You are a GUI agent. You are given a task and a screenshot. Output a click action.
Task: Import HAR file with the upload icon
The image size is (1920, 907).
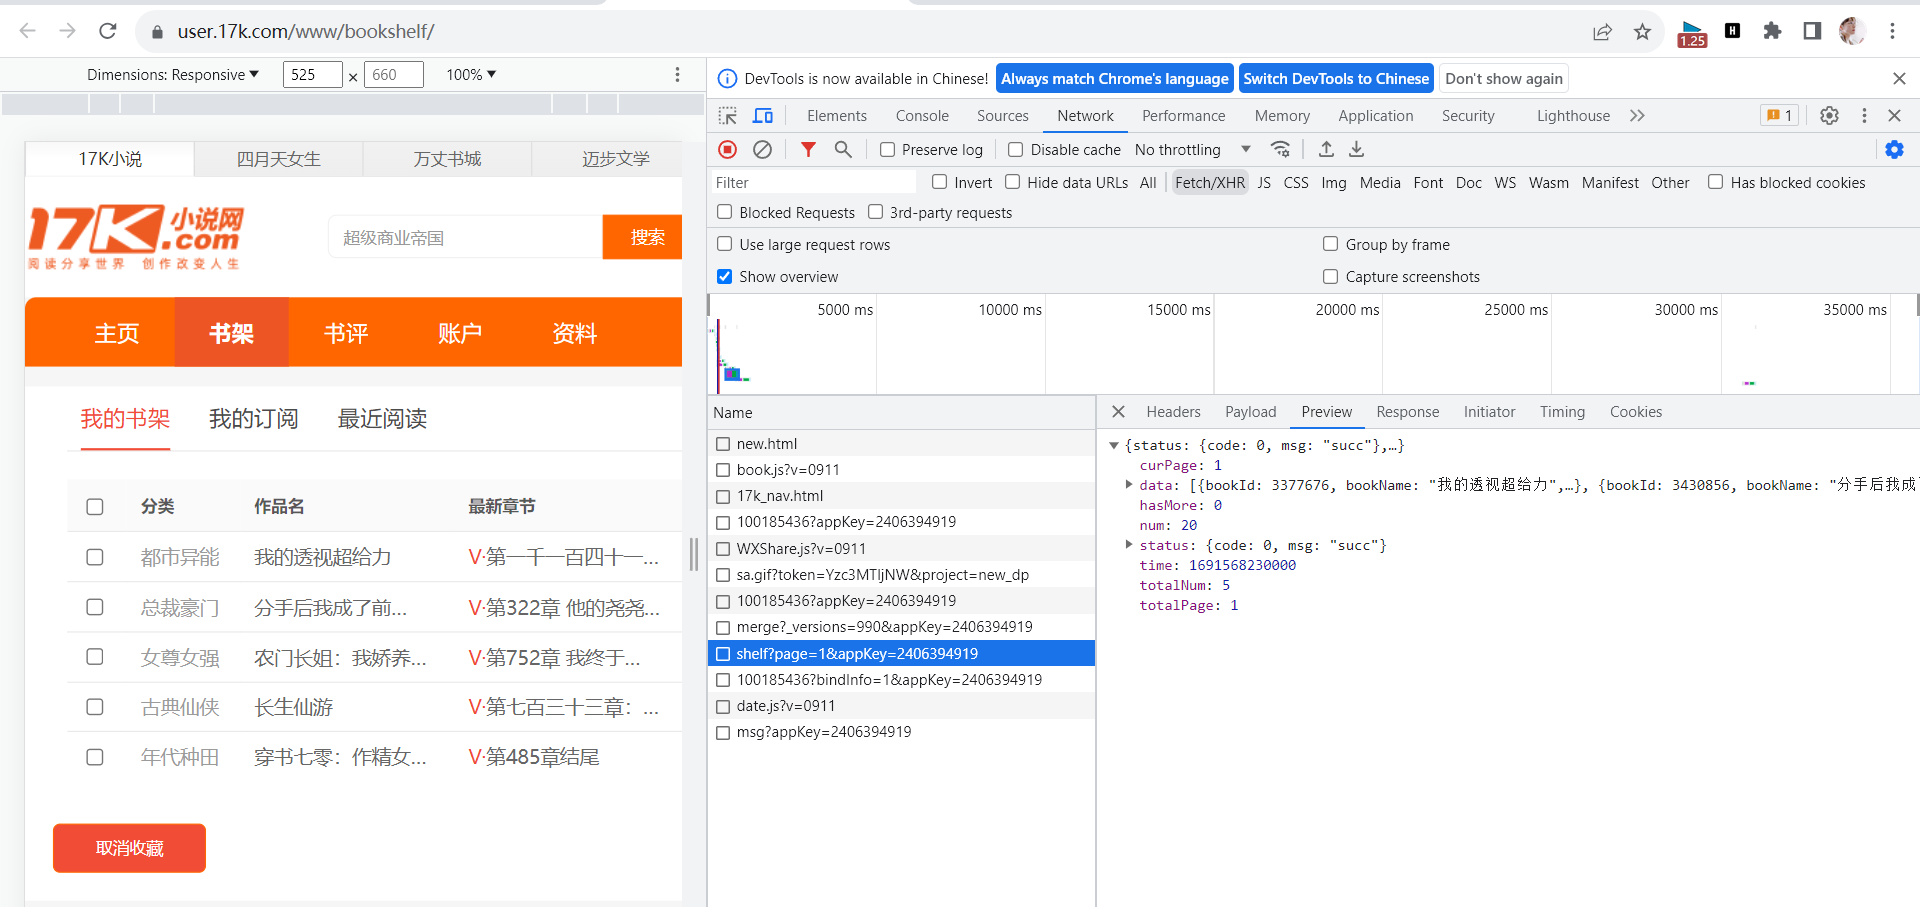coord(1326,149)
